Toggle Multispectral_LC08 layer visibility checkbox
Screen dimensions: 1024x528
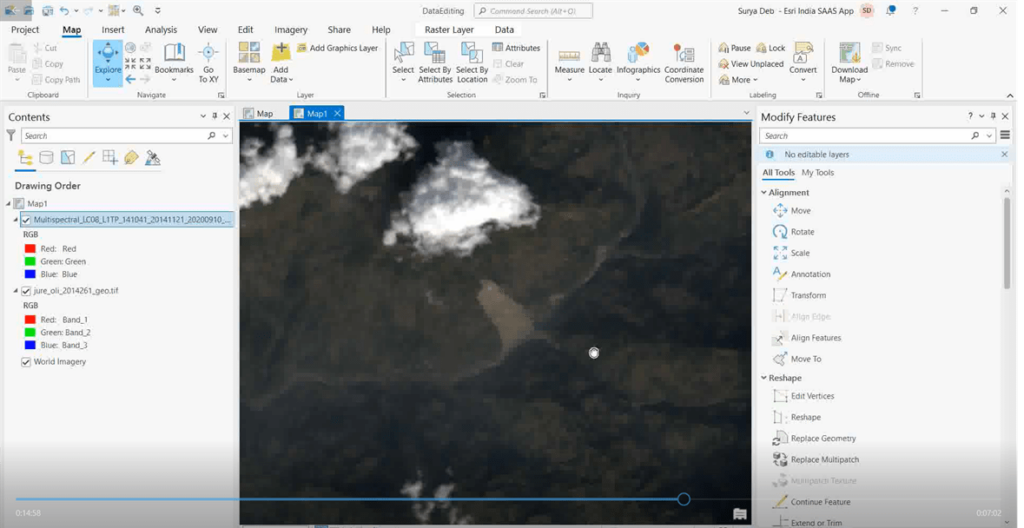[x=26, y=220]
